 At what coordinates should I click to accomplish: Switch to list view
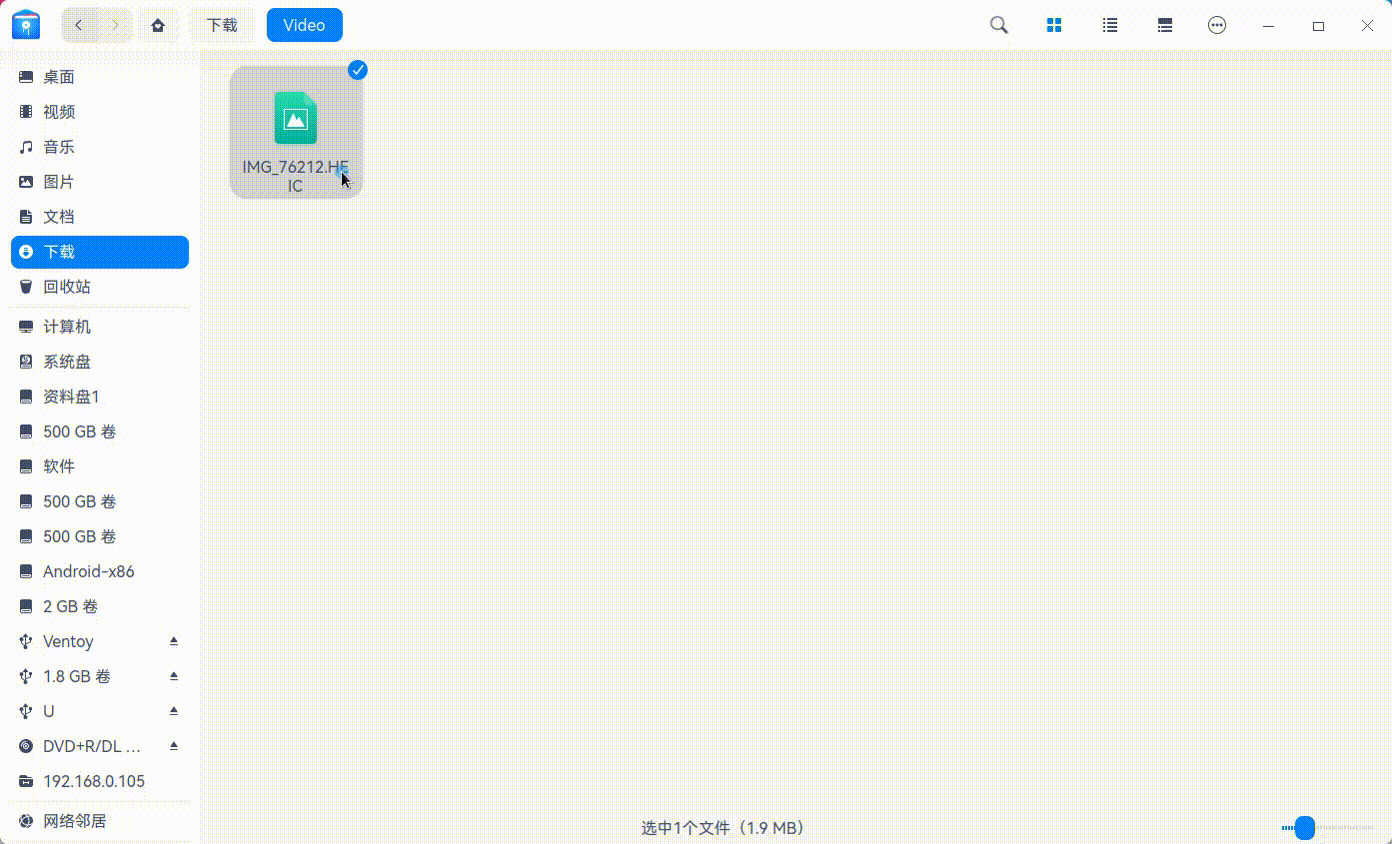point(1109,25)
